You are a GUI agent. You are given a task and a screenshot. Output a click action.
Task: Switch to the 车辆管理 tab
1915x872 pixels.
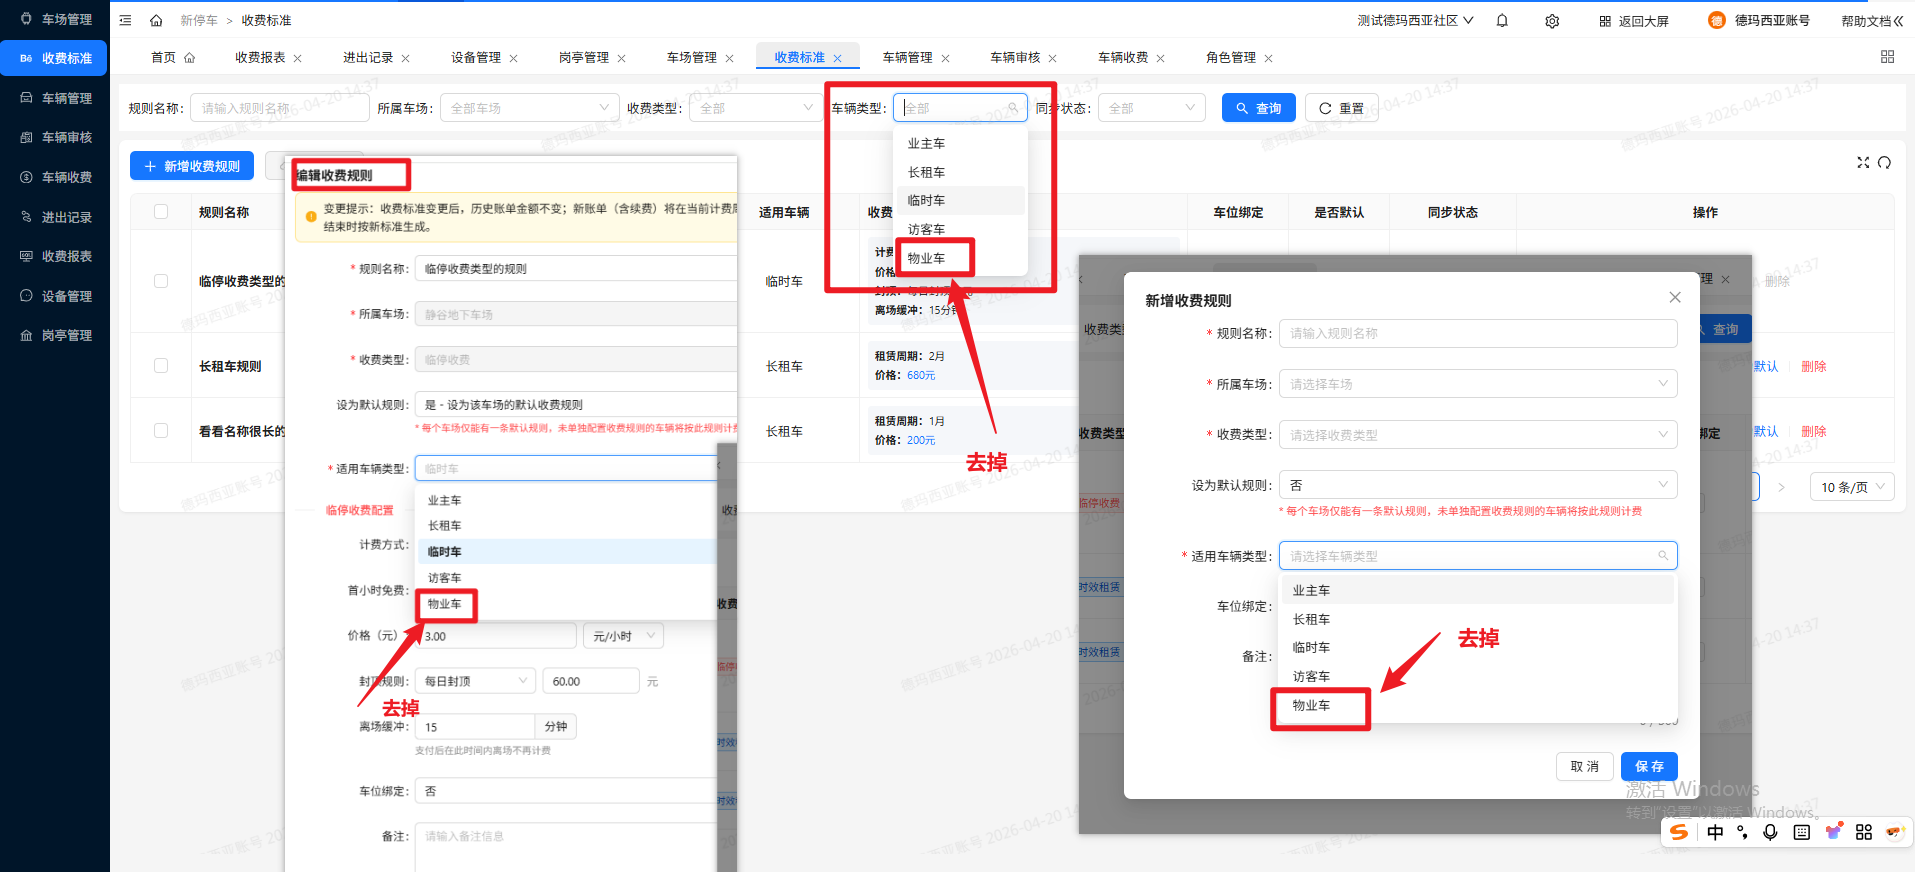click(x=907, y=58)
